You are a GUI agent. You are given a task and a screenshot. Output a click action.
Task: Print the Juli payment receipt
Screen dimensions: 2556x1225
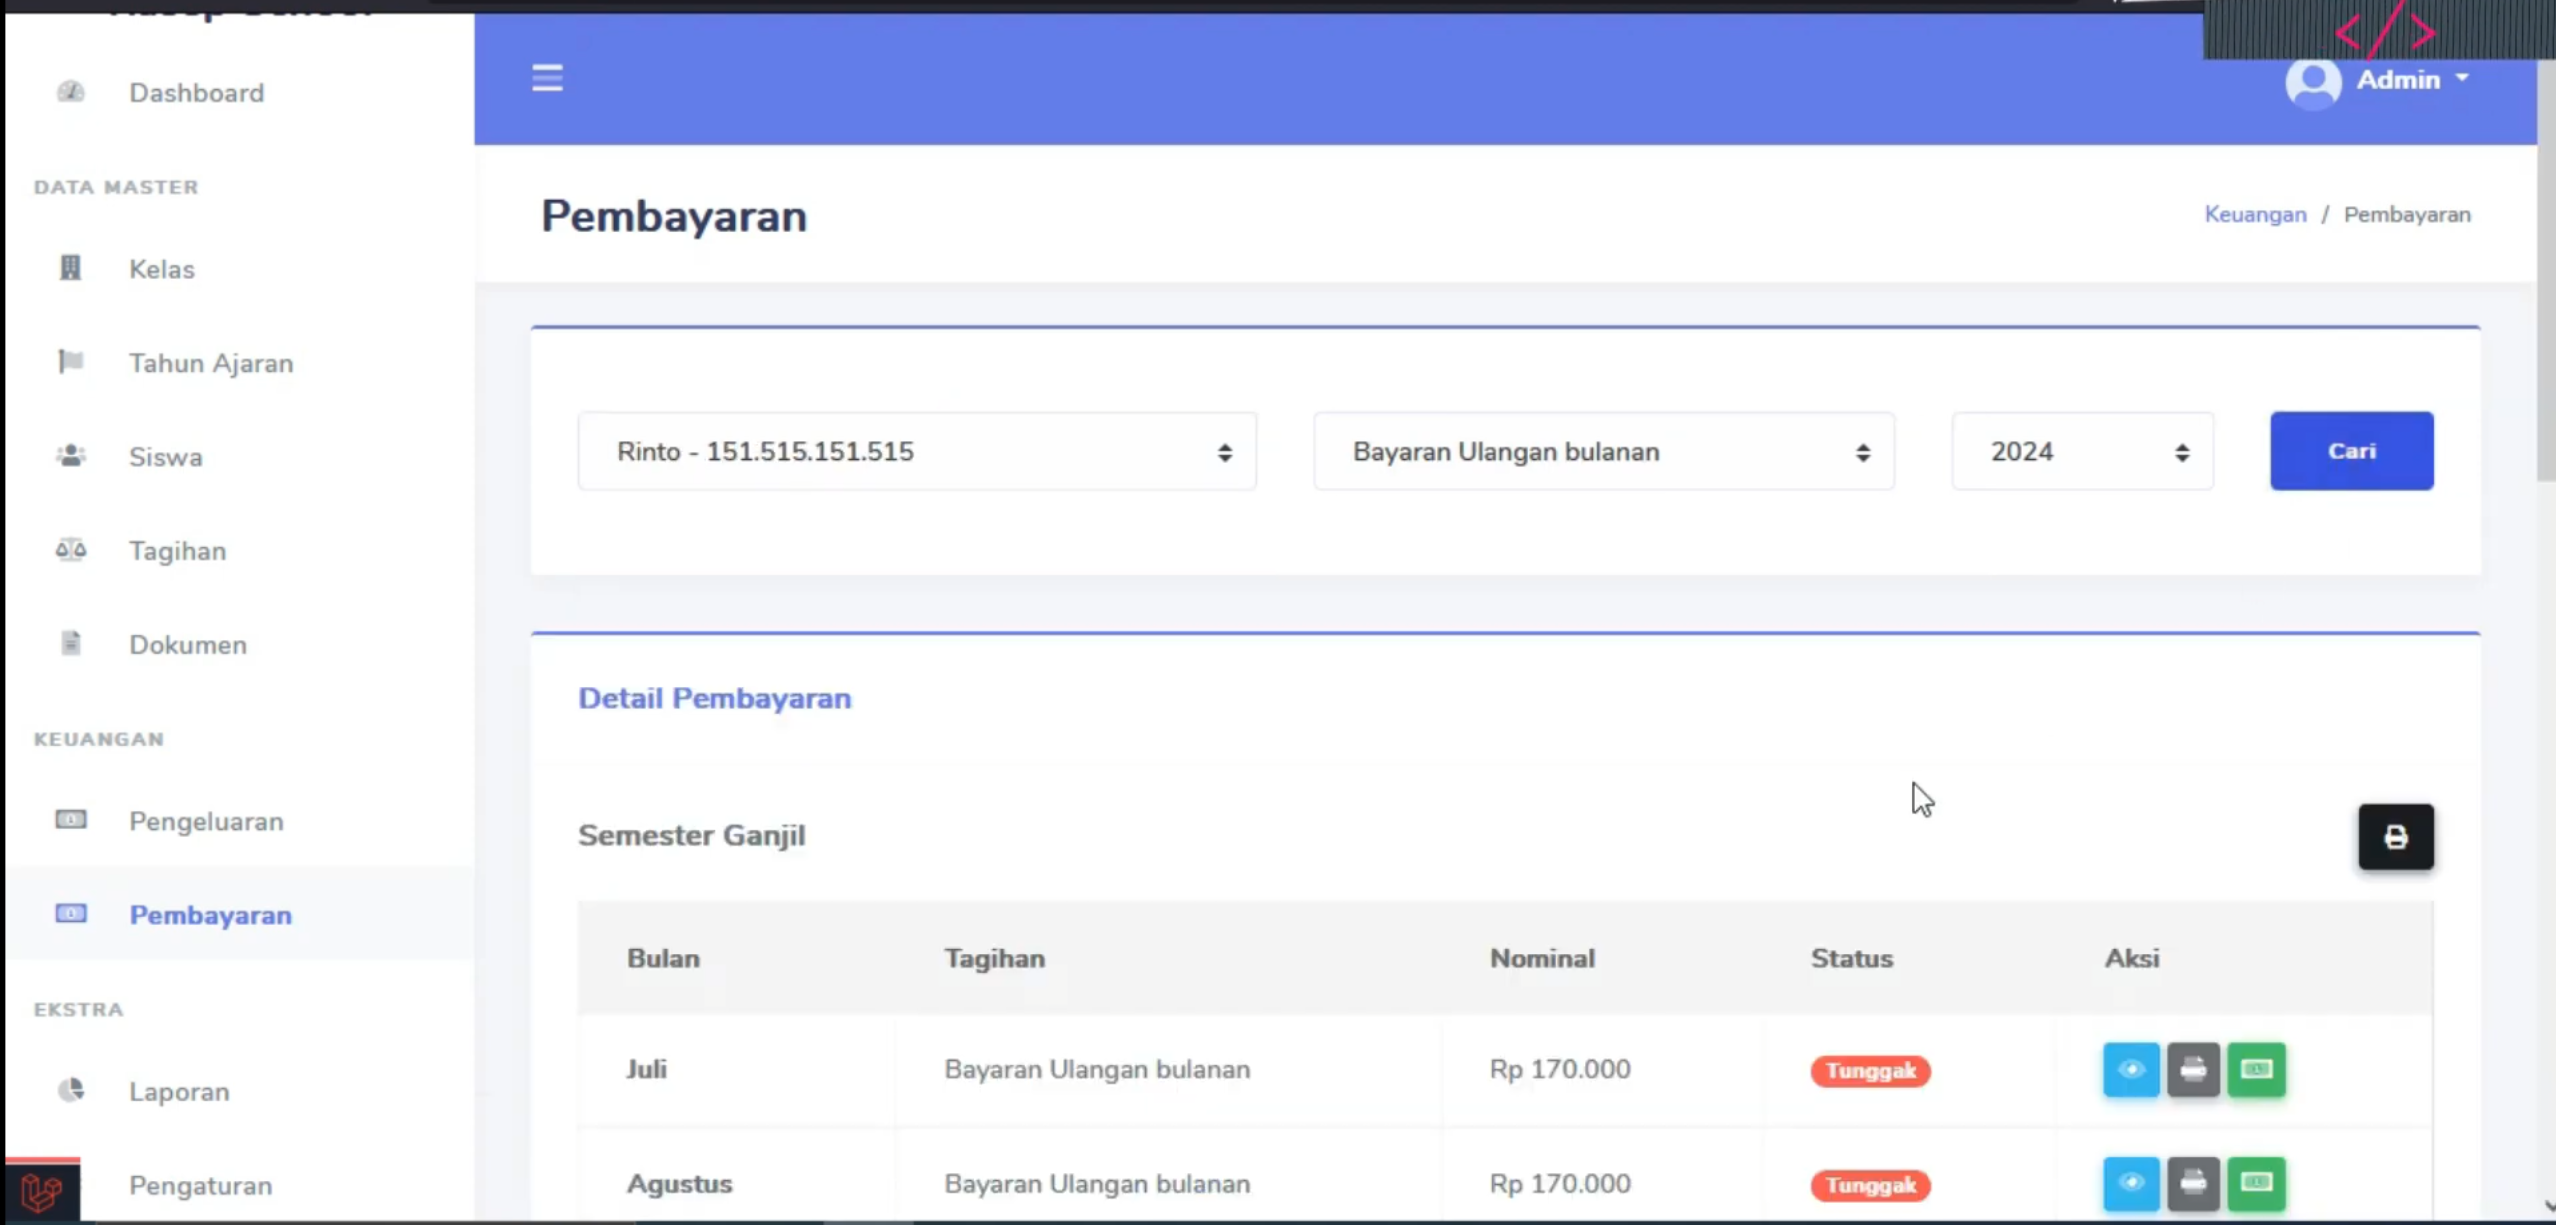click(x=2193, y=1070)
